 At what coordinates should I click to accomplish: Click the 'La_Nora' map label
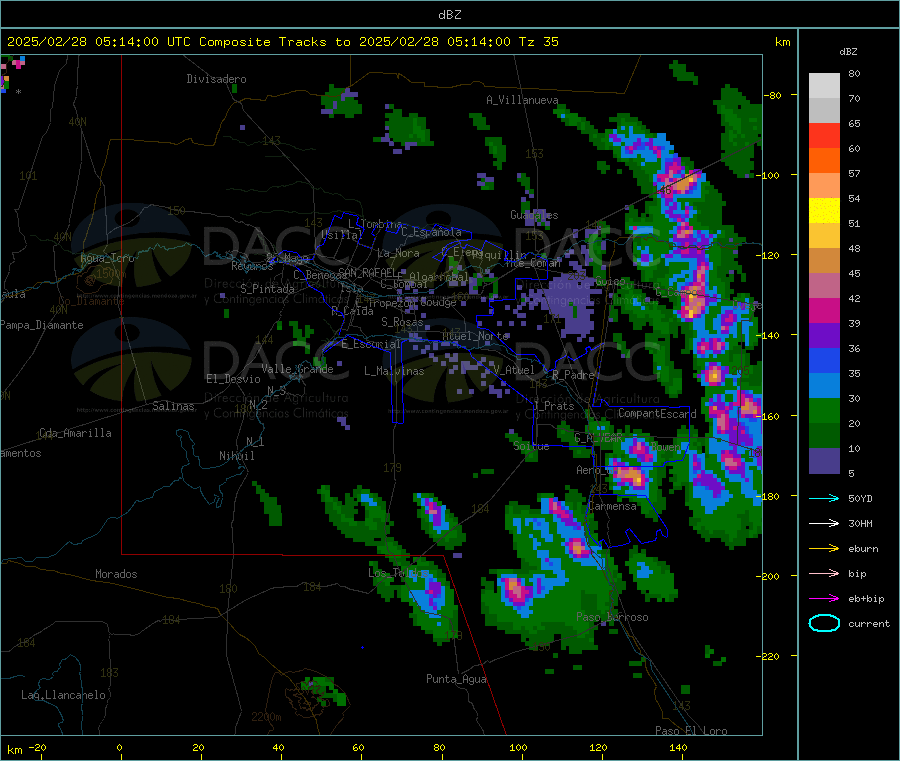pos(398,253)
